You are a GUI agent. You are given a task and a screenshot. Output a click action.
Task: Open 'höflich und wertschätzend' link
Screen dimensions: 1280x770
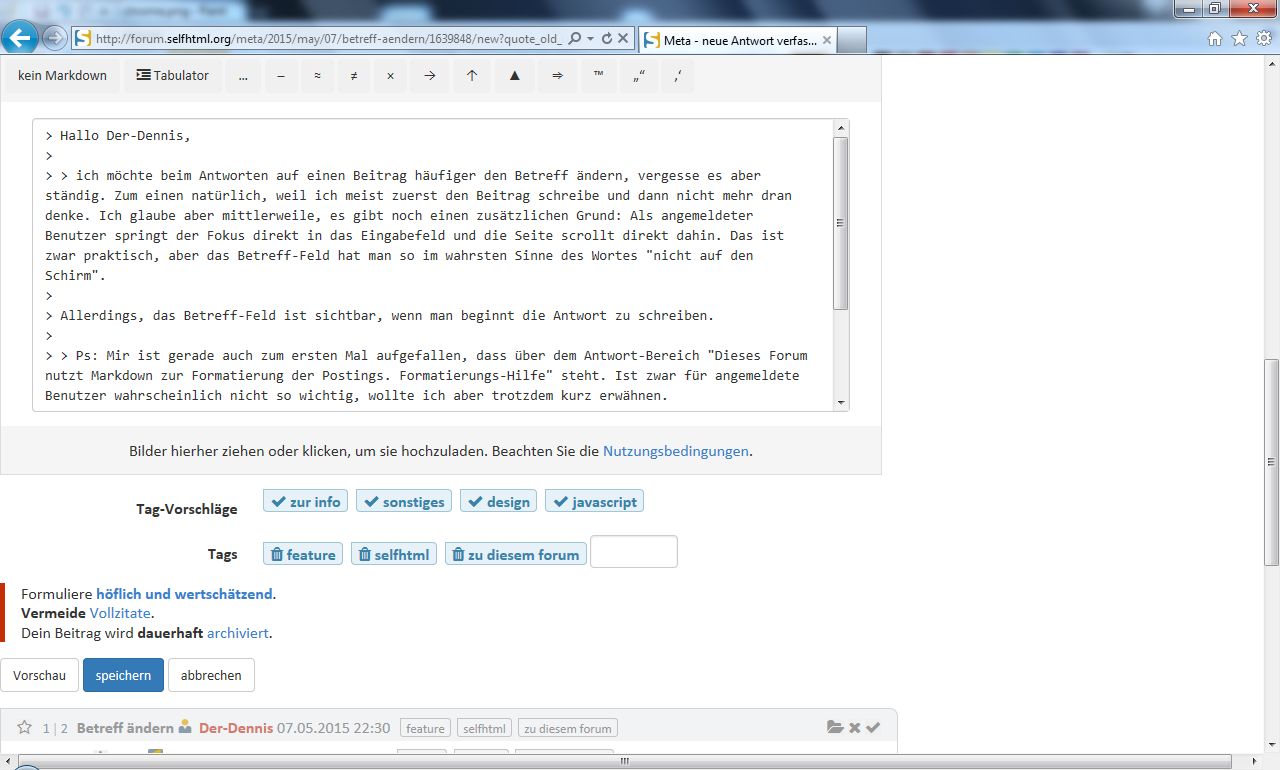184,593
